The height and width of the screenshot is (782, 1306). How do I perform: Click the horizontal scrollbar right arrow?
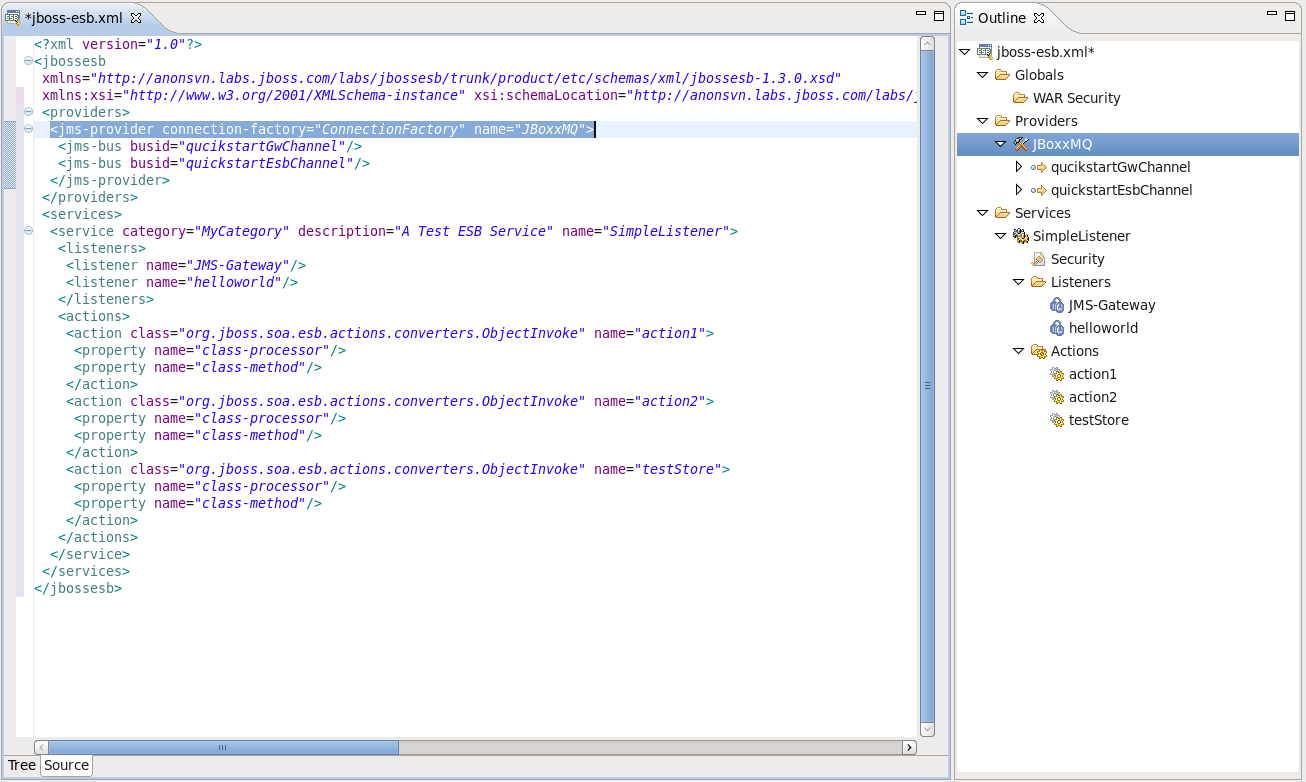[909, 747]
